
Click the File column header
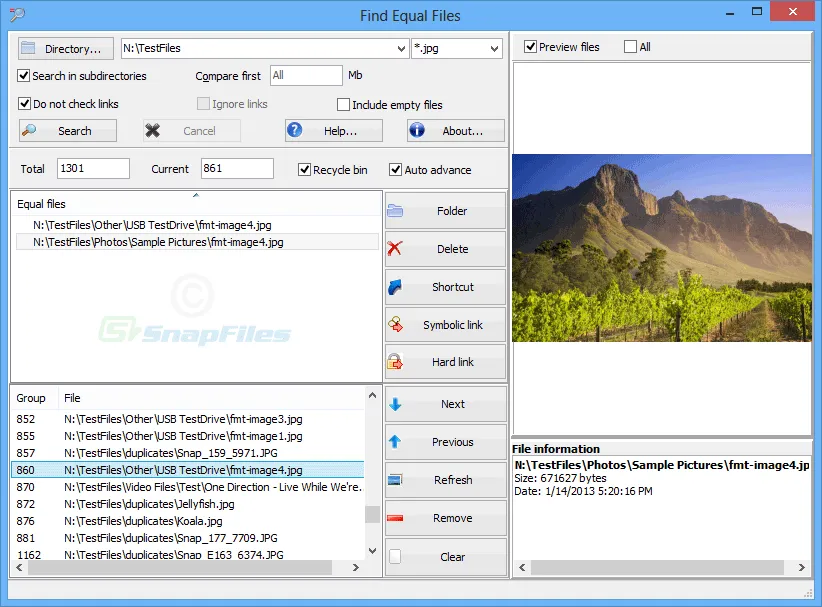click(x=211, y=398)
